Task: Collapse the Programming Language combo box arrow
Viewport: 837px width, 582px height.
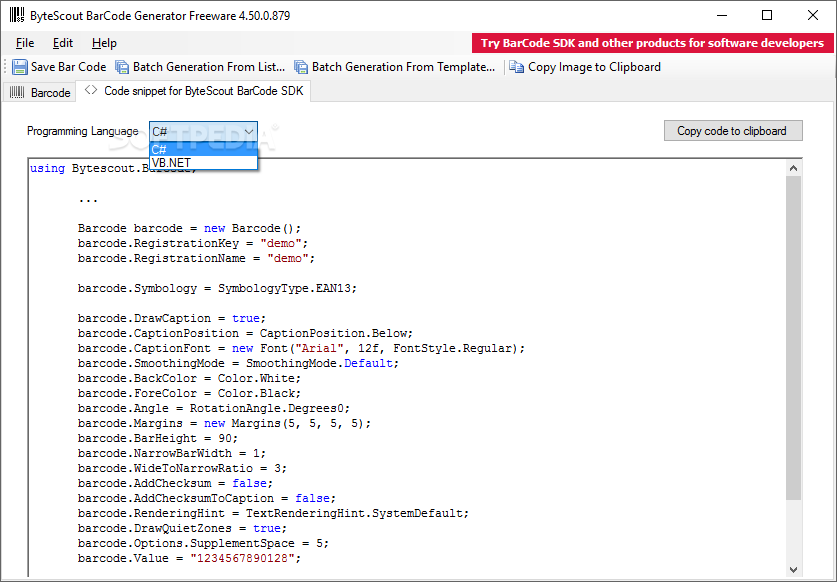Action: pos(249,131)
